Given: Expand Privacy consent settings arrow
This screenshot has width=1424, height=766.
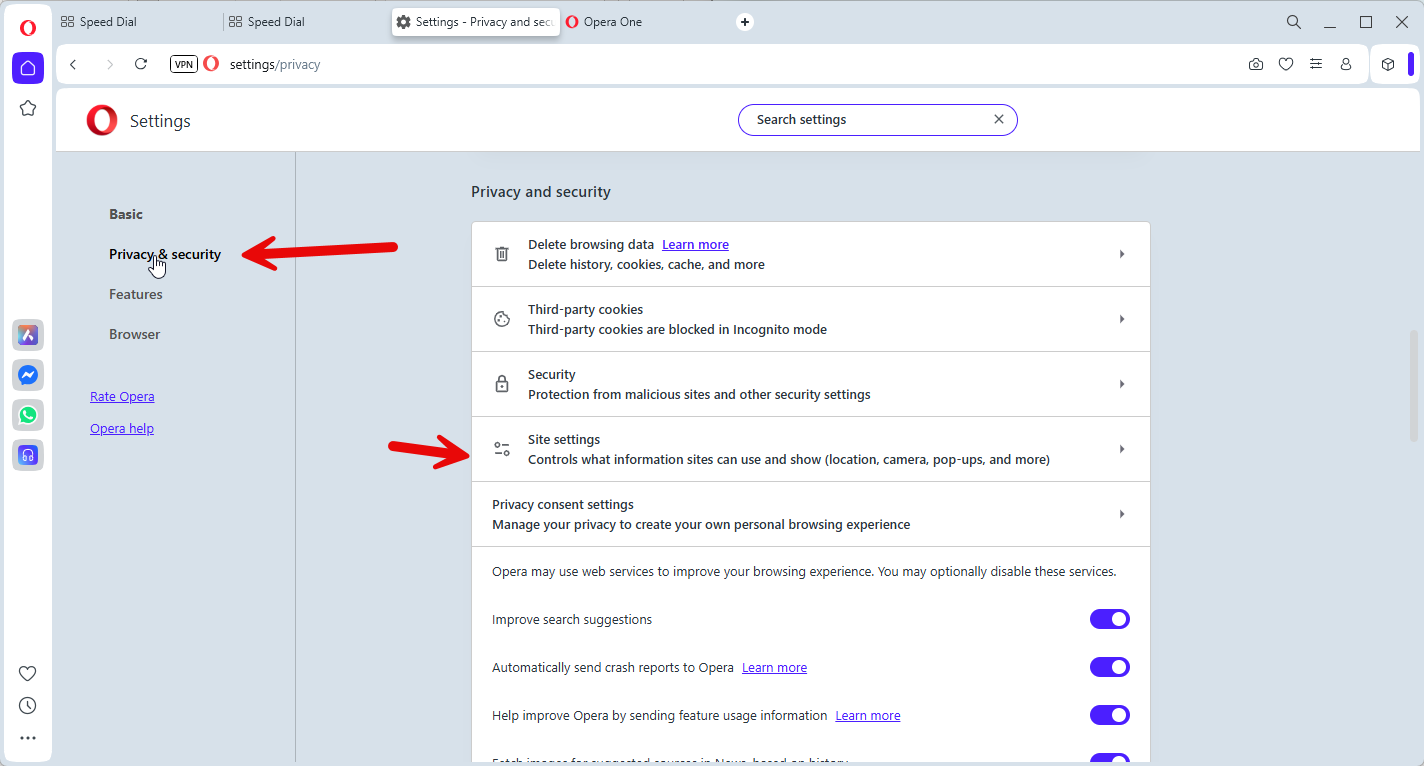Looking at the screenshot, I should coord(1122,514).
